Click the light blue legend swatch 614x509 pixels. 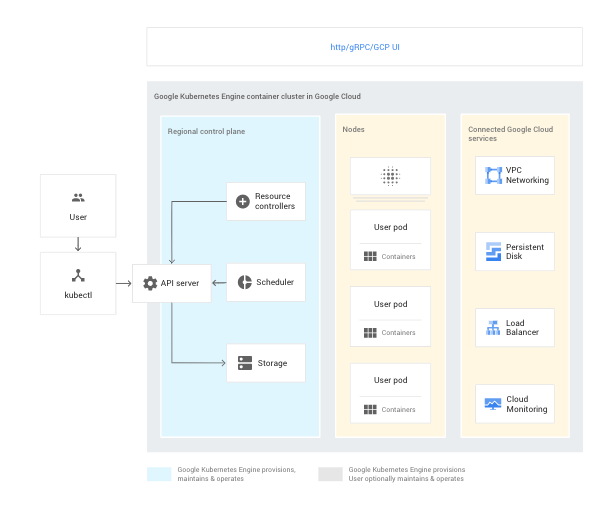click(x=159, y=474)
